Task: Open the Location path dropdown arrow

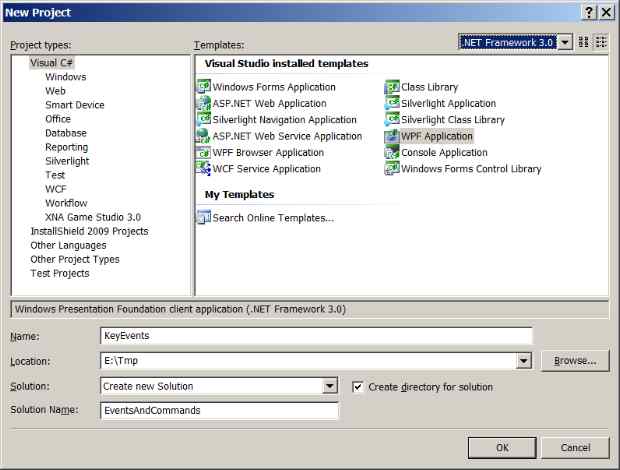Action: (x=524, y=361)
